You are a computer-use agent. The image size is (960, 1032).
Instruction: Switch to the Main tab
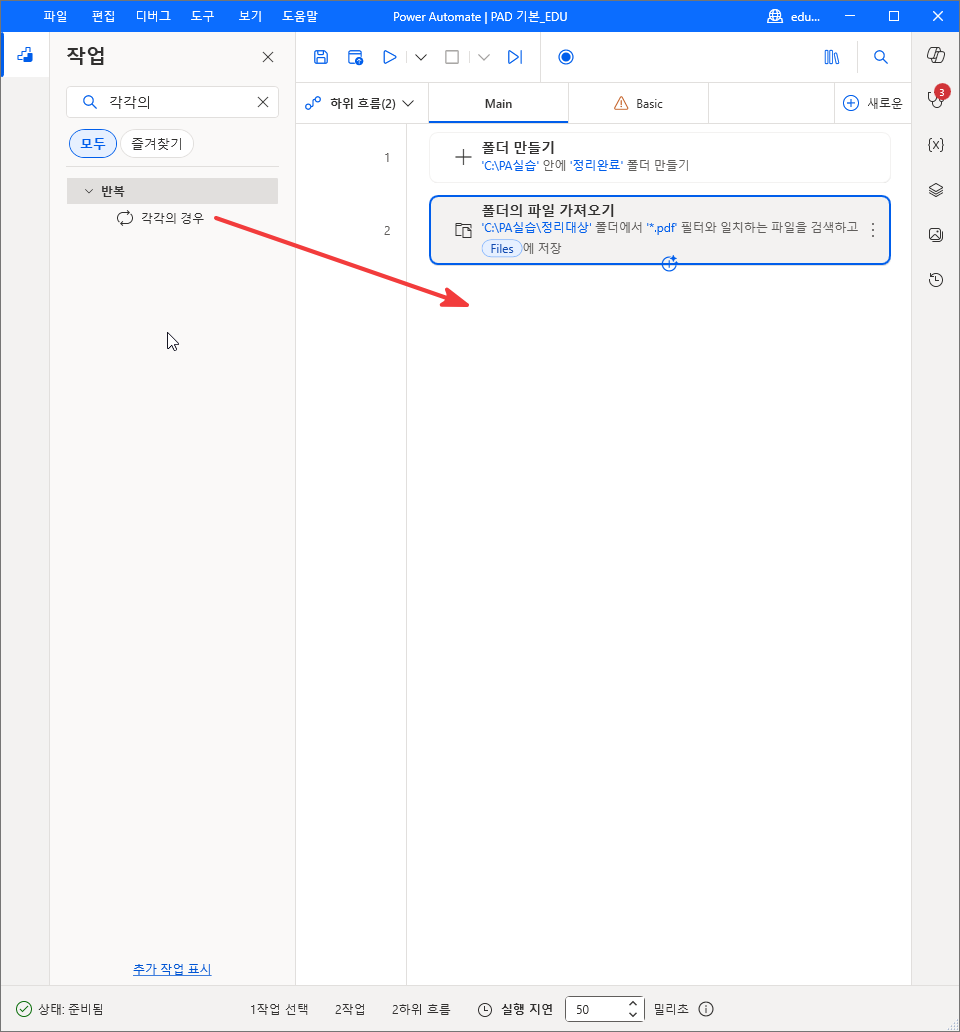[x=498, y=103]
